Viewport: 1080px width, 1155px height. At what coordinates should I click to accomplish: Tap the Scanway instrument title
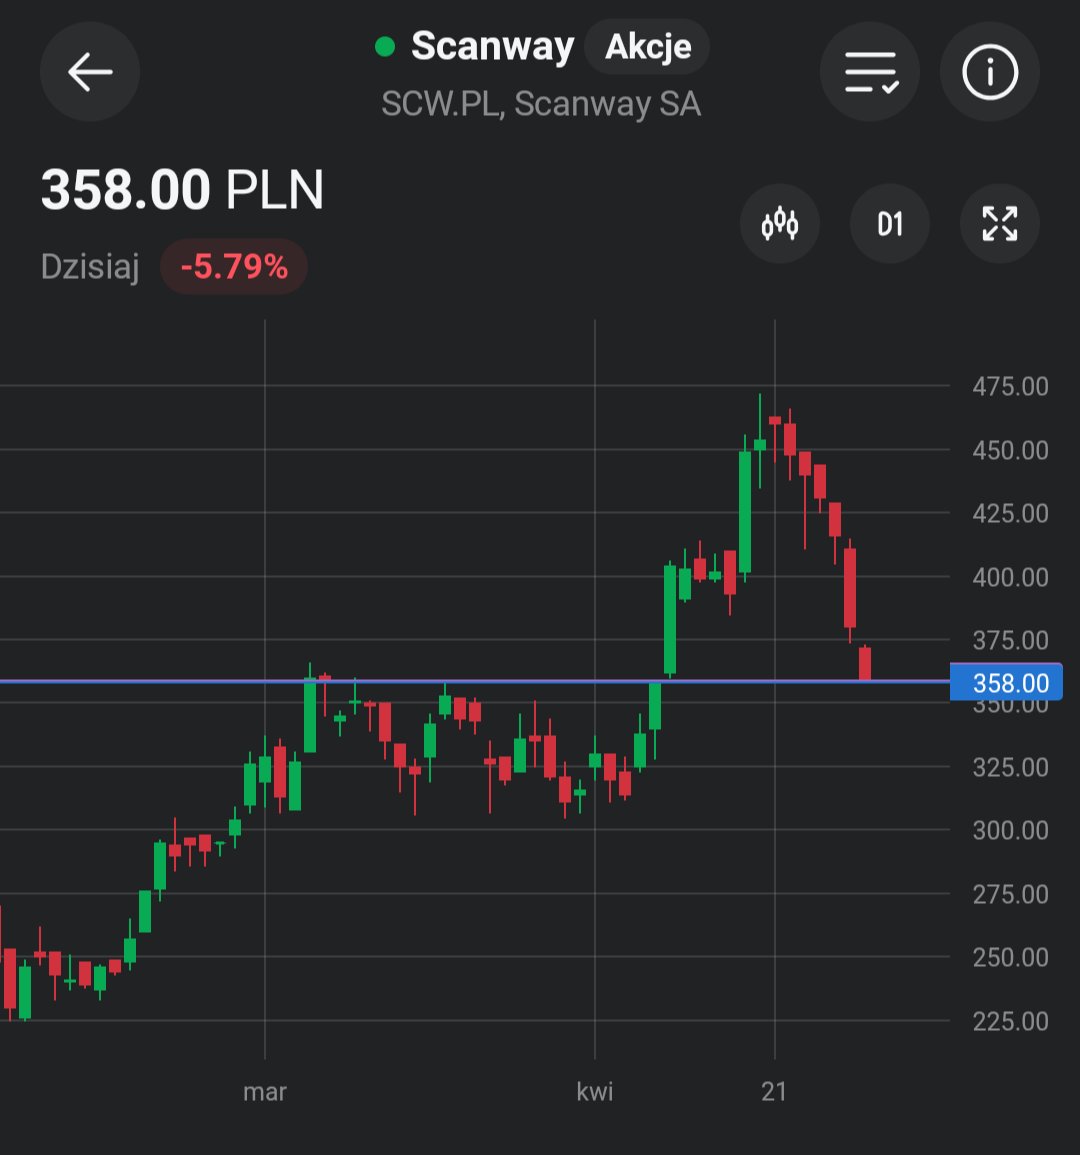tap(492, 46)
